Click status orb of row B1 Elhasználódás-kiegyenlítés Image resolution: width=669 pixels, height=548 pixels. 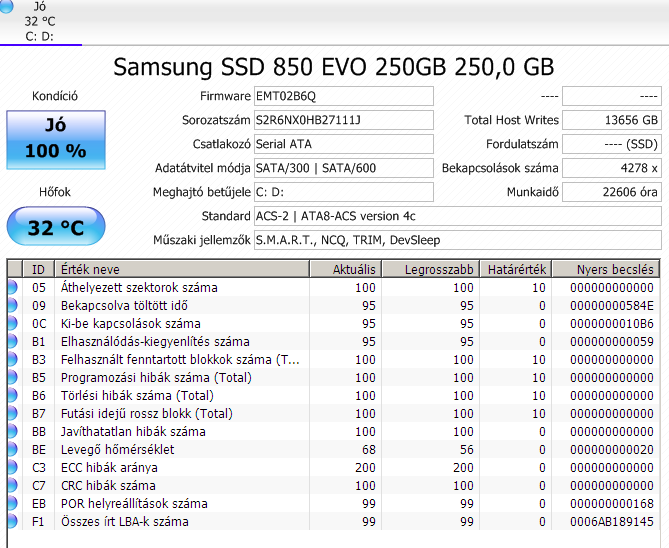click(x=12, y=341)
